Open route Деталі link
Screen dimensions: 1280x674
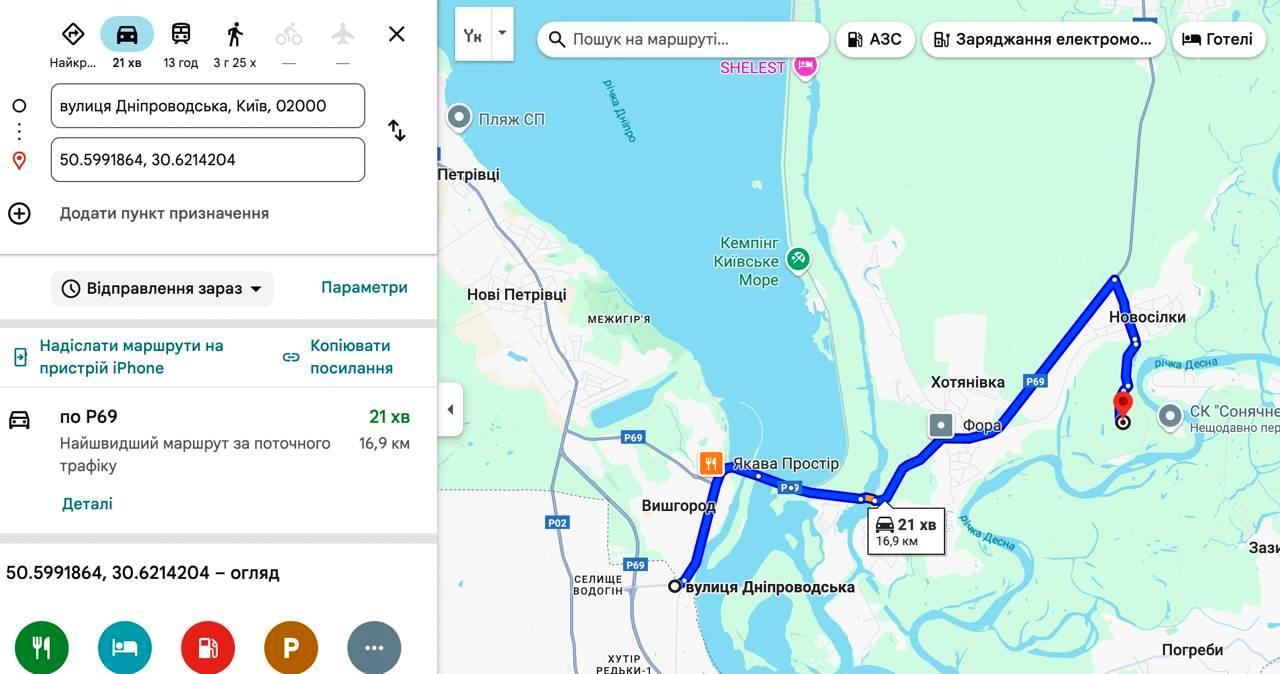(x=87, y=504)
